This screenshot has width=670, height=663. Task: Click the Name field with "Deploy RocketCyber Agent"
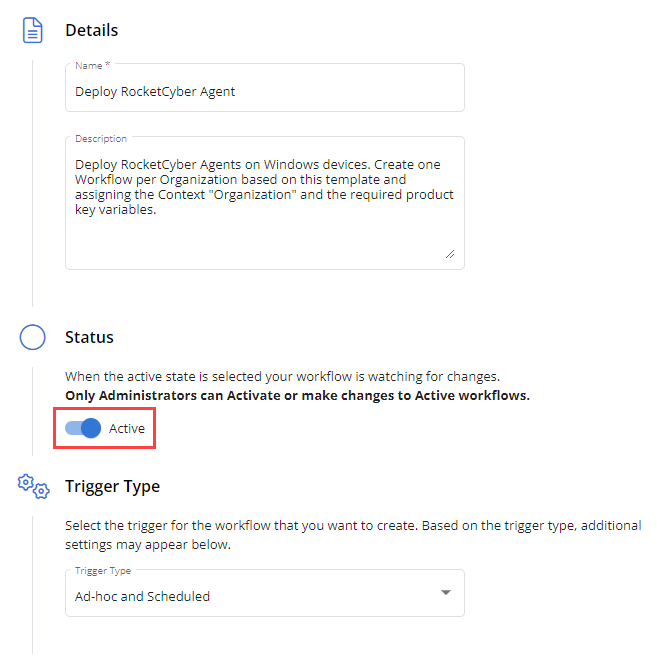pos(264,90)
